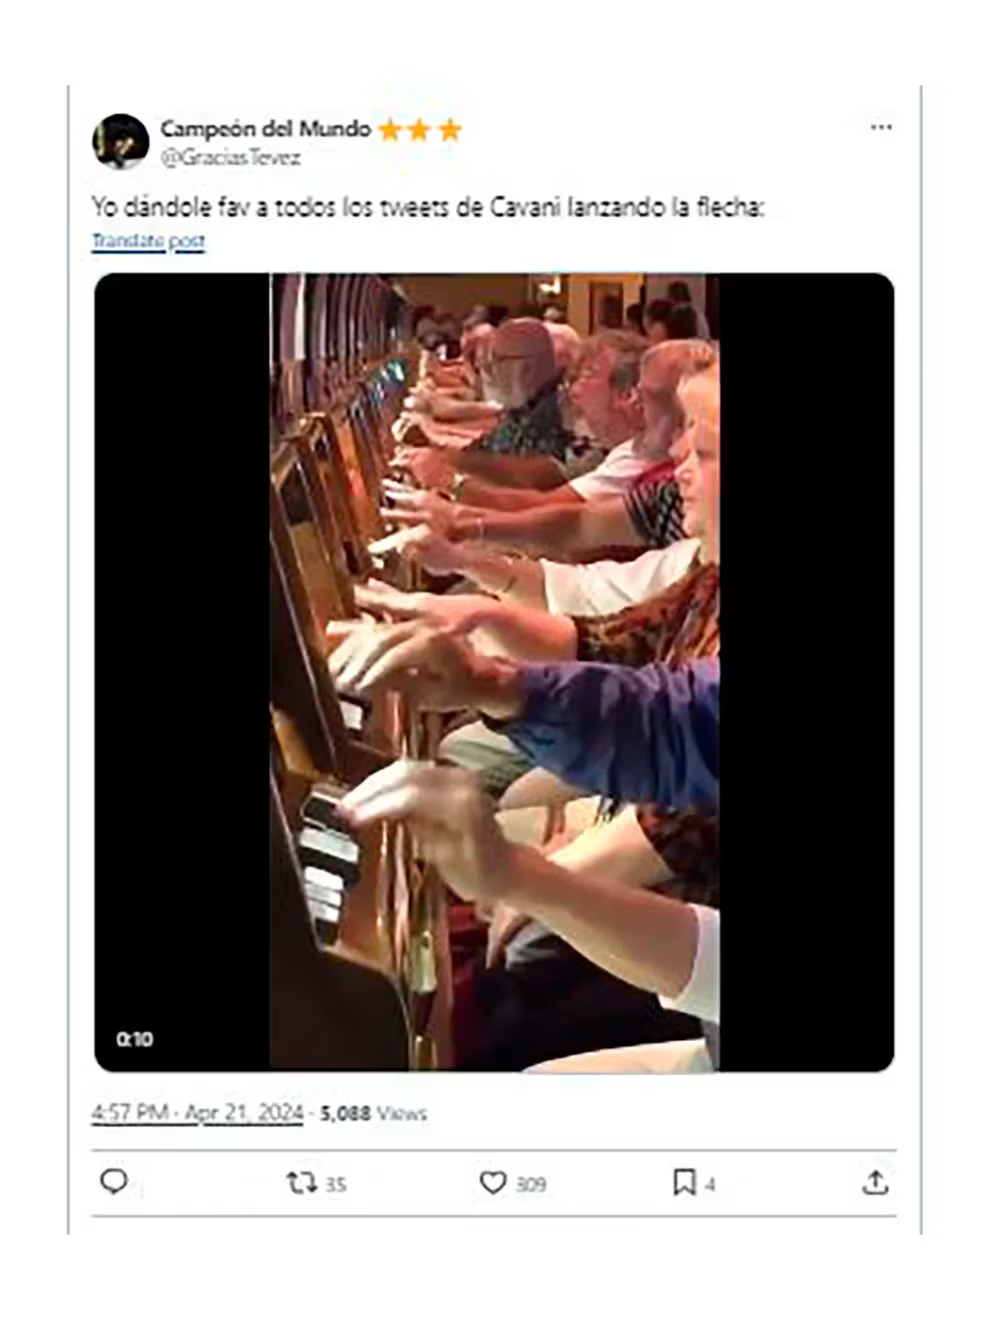Screen dimensions: 992x1323
Task: Click the black left bar of video
Action: click(x=182, y=672)
